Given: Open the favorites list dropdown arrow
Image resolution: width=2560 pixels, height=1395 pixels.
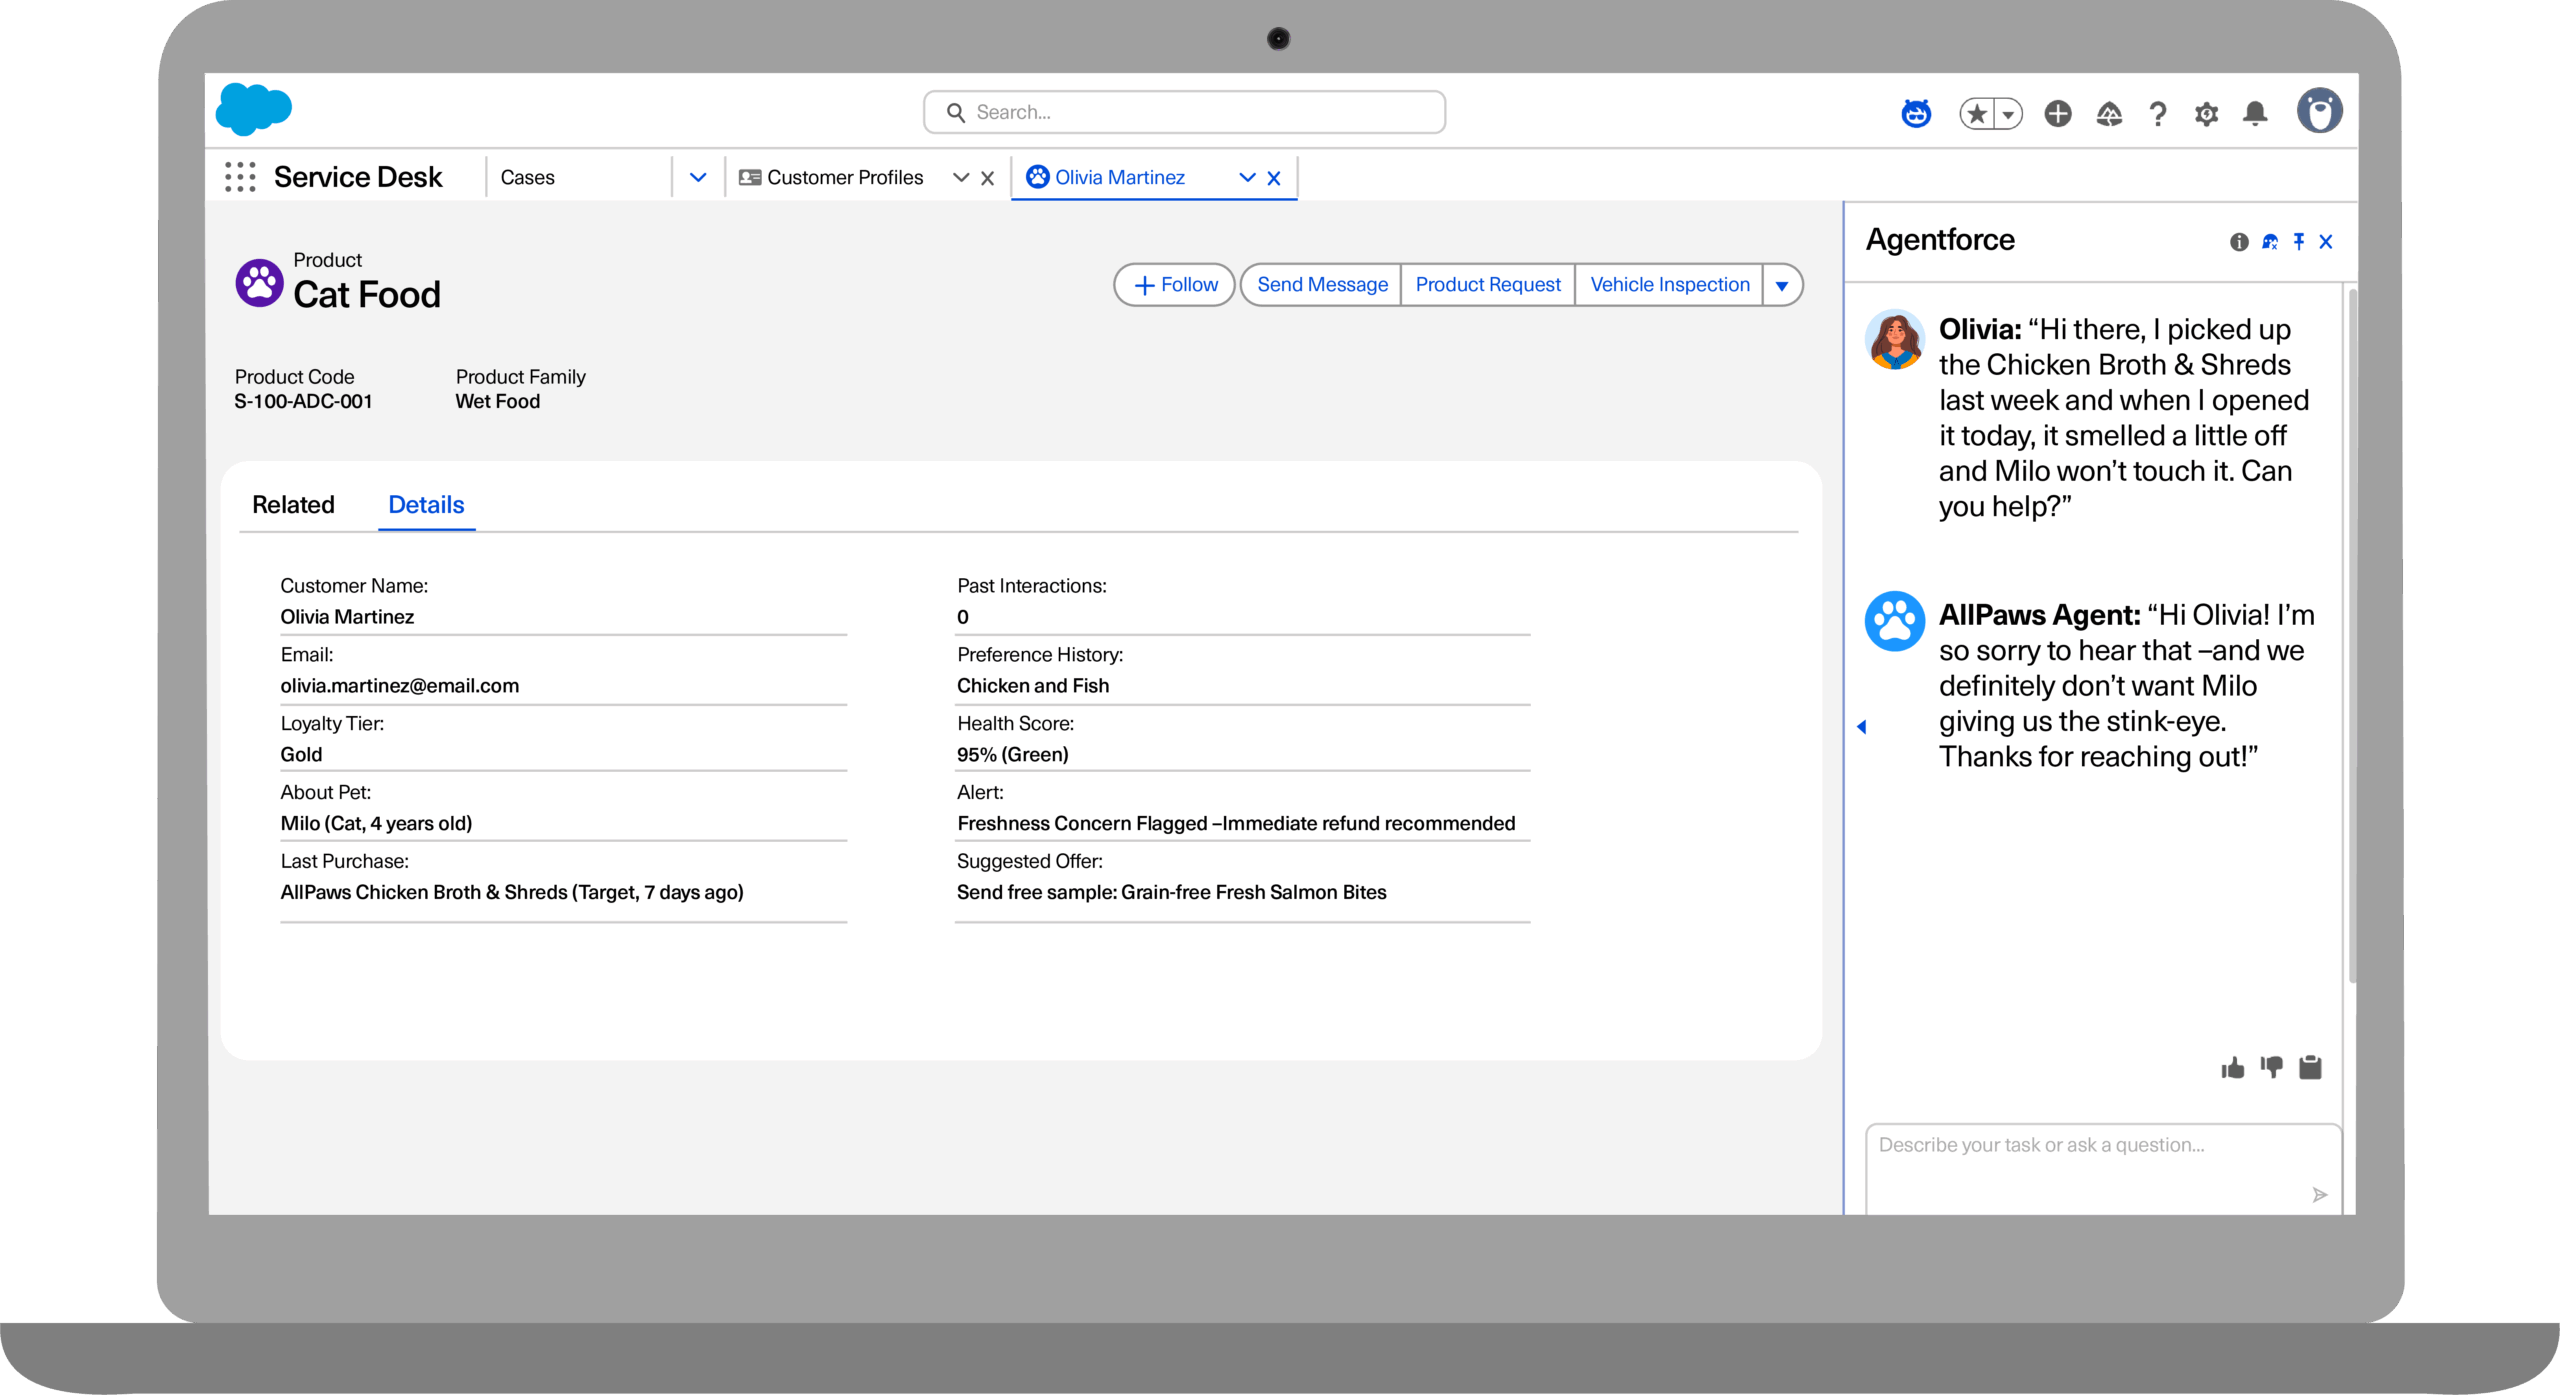Looking at the screenshot, I should pos(2008,114).
